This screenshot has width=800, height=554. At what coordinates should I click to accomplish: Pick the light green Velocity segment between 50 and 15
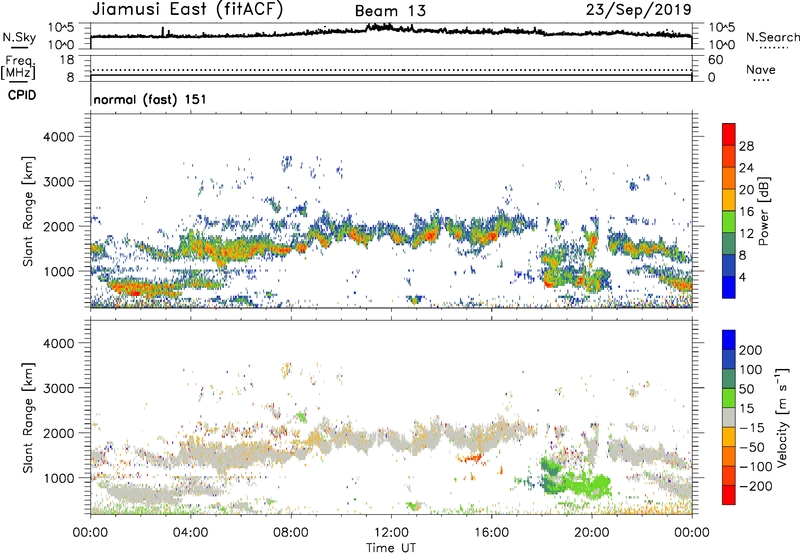(x=729, y=398)
